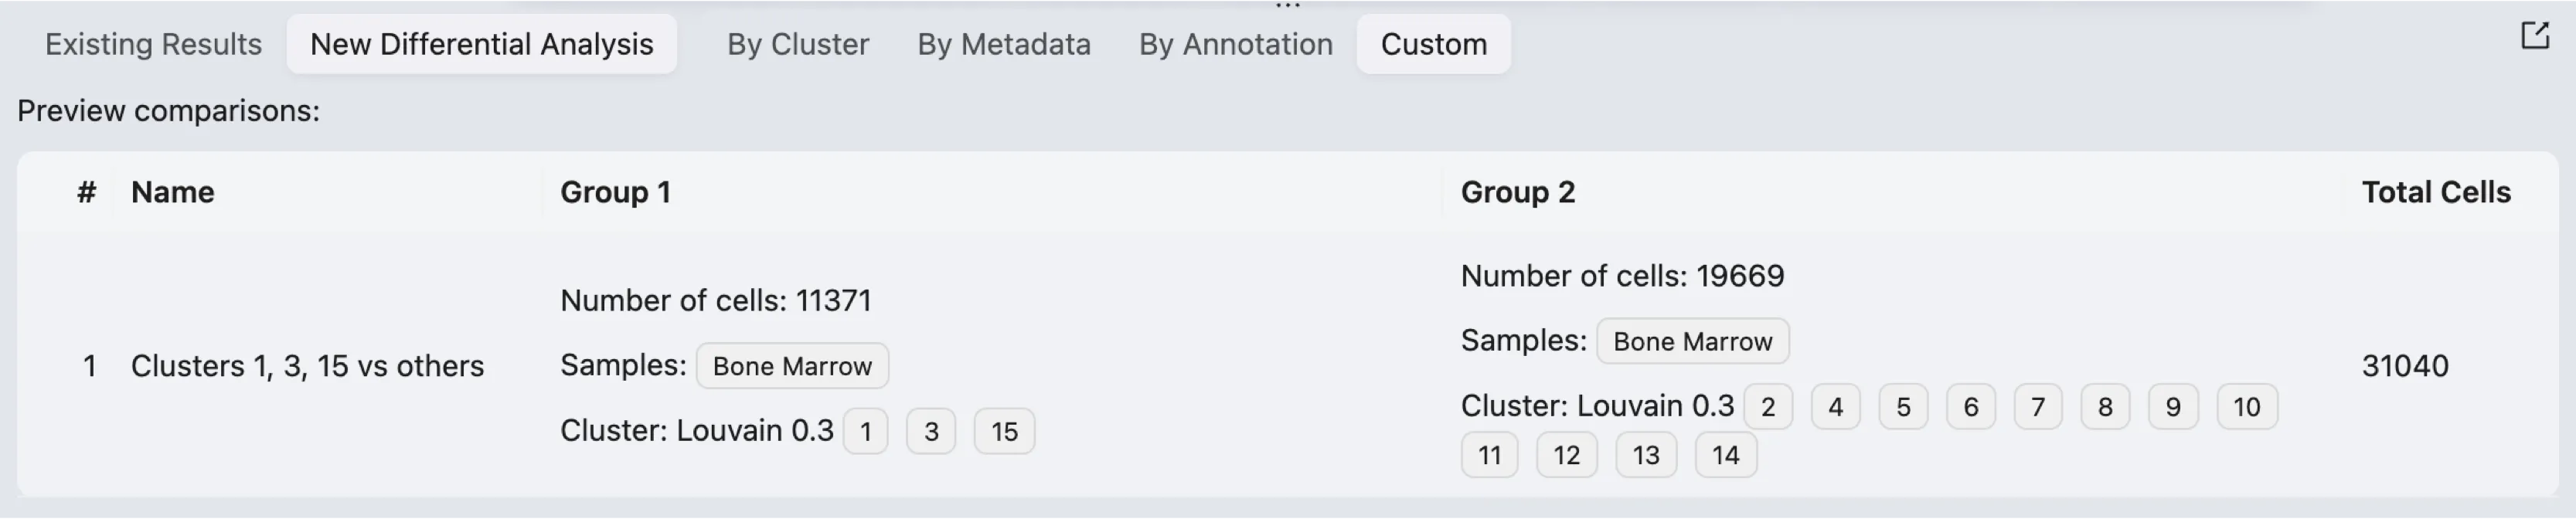The image size is (2576, 519).
Task: Open the By Cluster tab
Action: pyautogui.click(x=797, y=44)
